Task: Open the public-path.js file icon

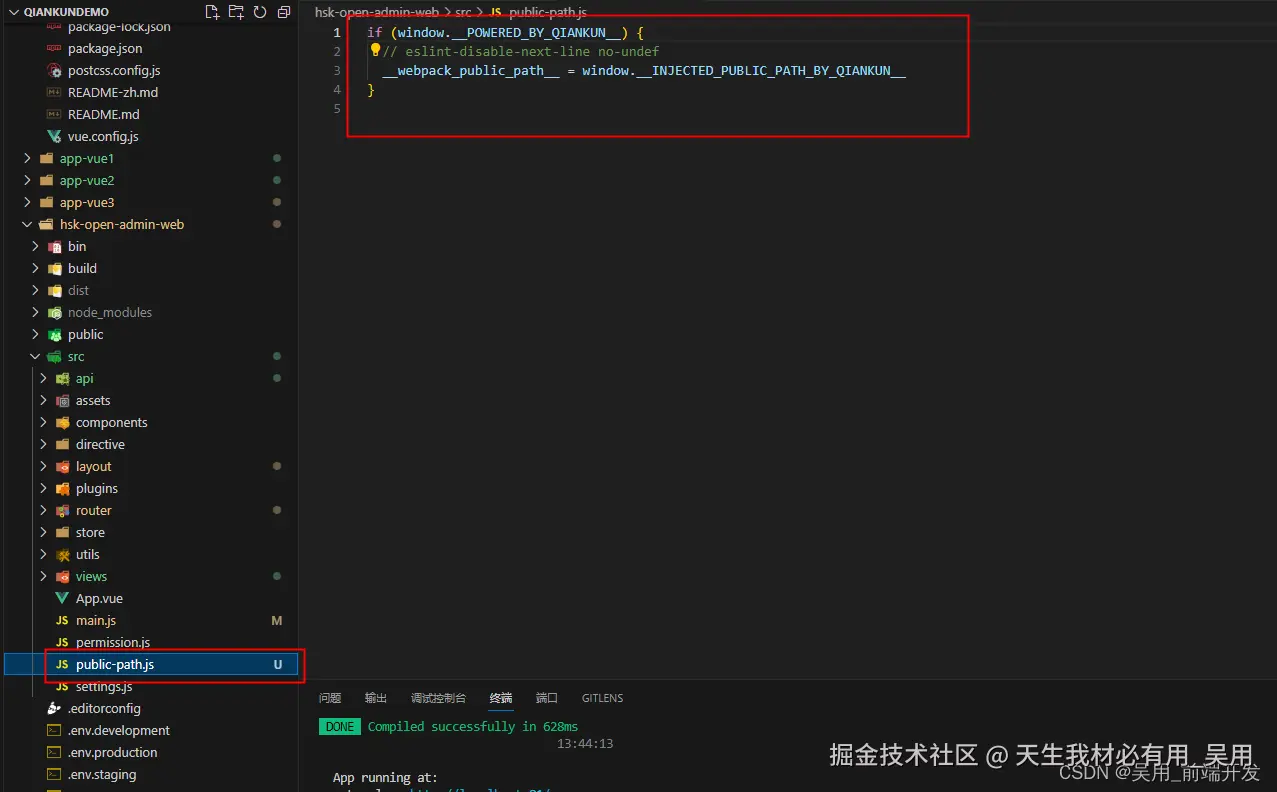Action: (62, 664)
